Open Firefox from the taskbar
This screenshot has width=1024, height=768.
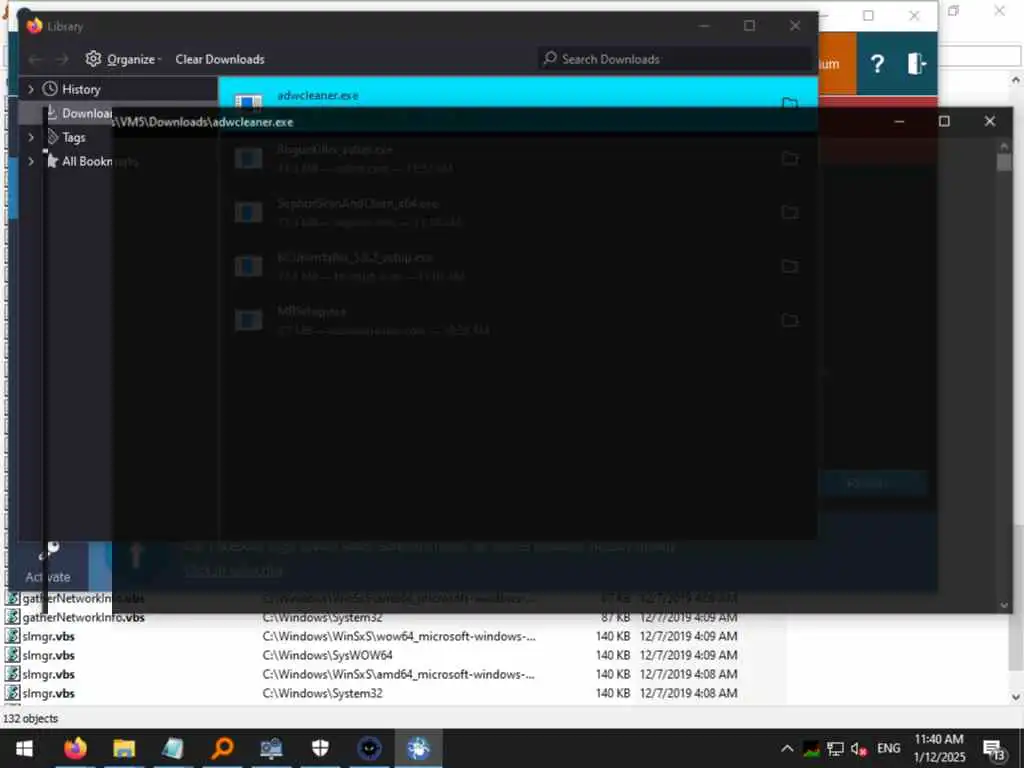tap(75, 748)
